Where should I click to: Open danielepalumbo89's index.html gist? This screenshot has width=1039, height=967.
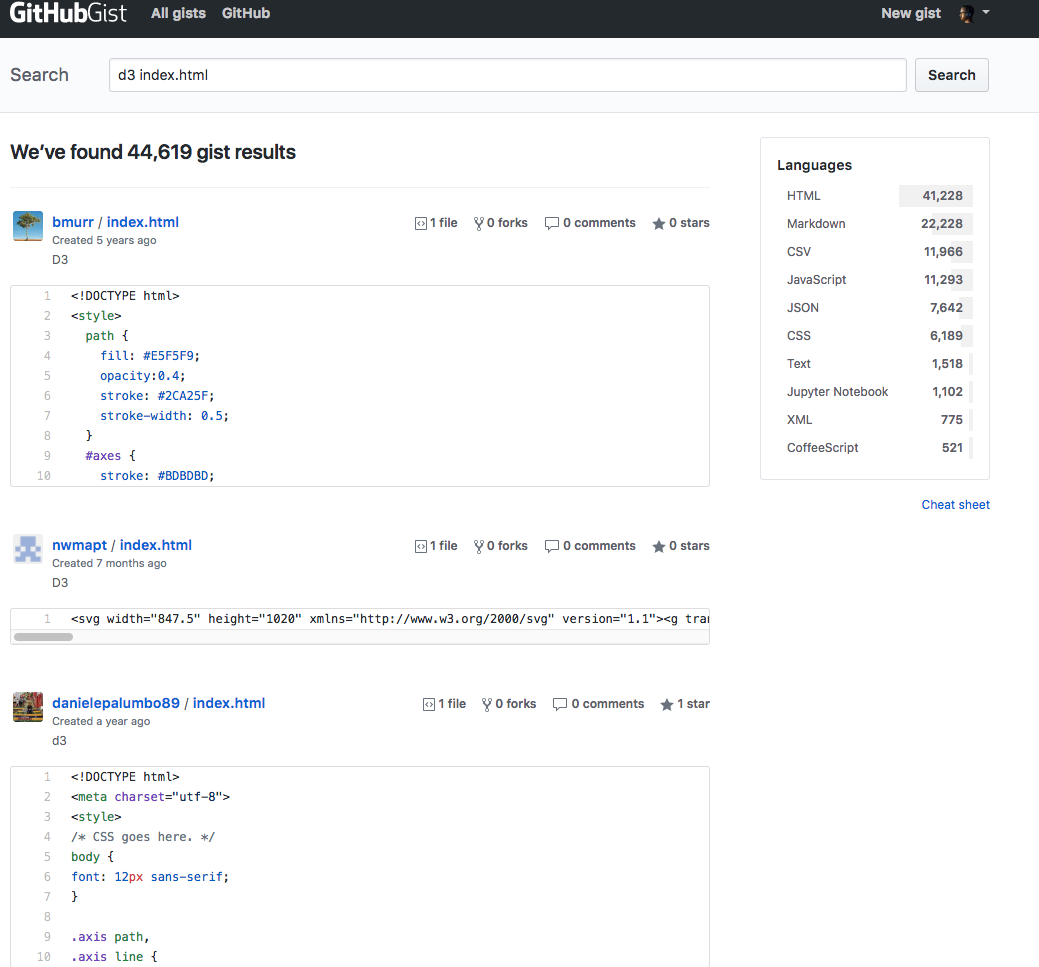tap(229, 703)
